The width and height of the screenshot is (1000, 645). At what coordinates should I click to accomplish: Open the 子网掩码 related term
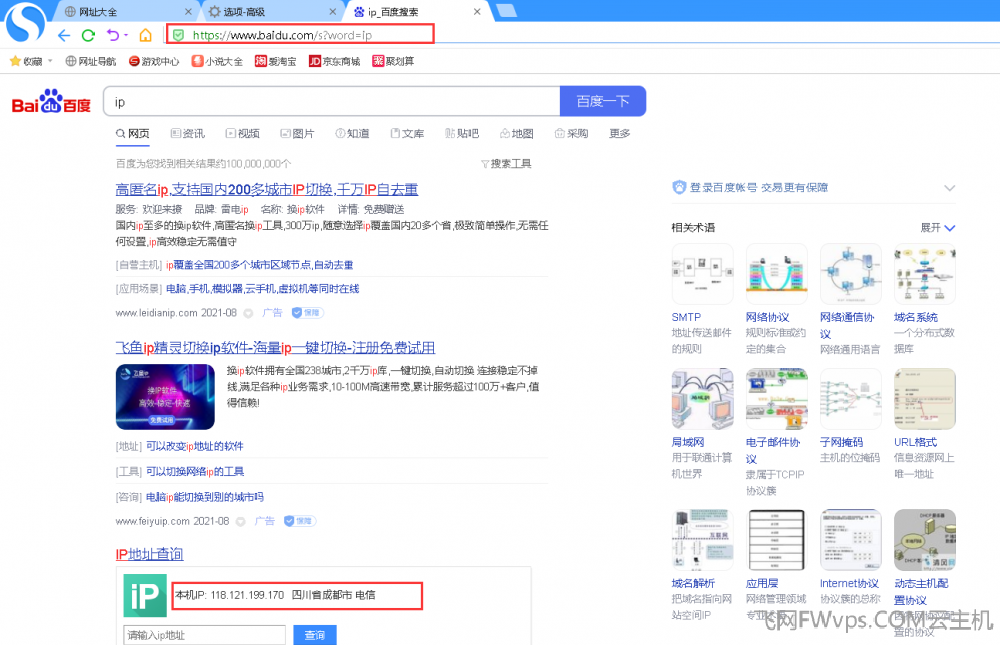tap(841, 442)
